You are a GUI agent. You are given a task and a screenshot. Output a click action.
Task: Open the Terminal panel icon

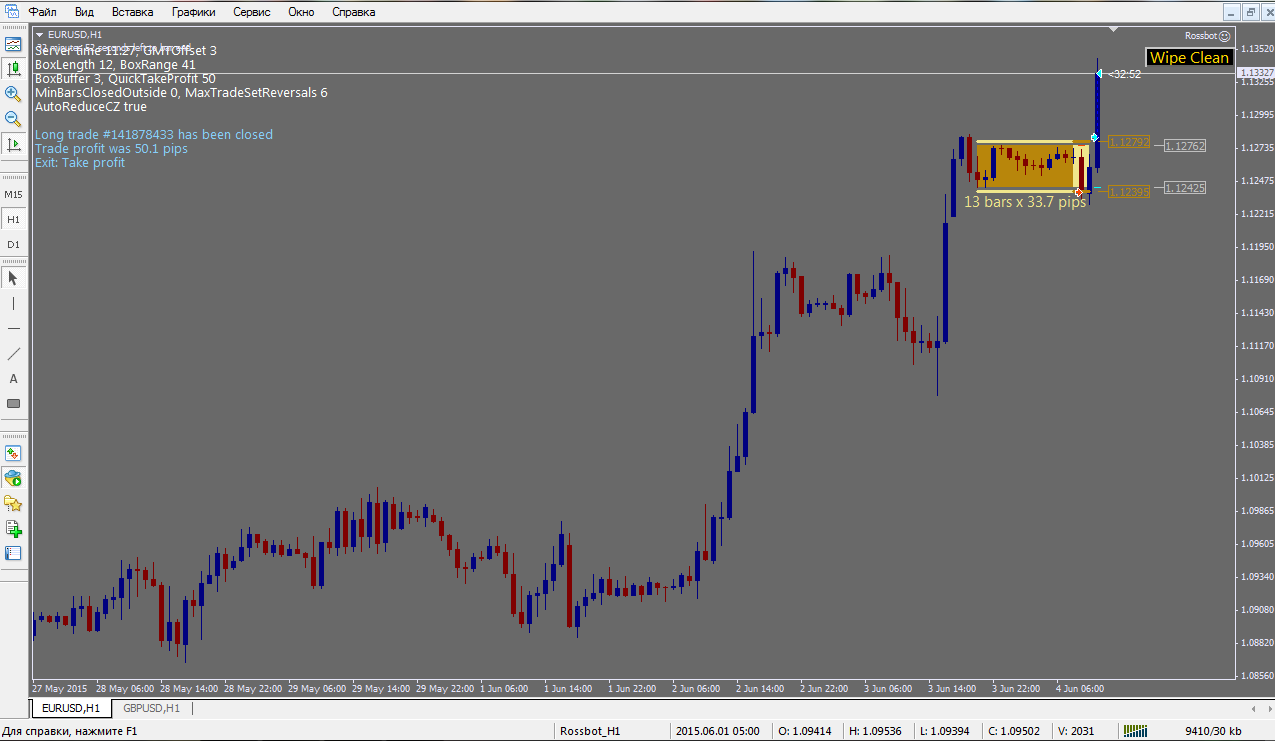pyautogui.click(x=13, y=553)
